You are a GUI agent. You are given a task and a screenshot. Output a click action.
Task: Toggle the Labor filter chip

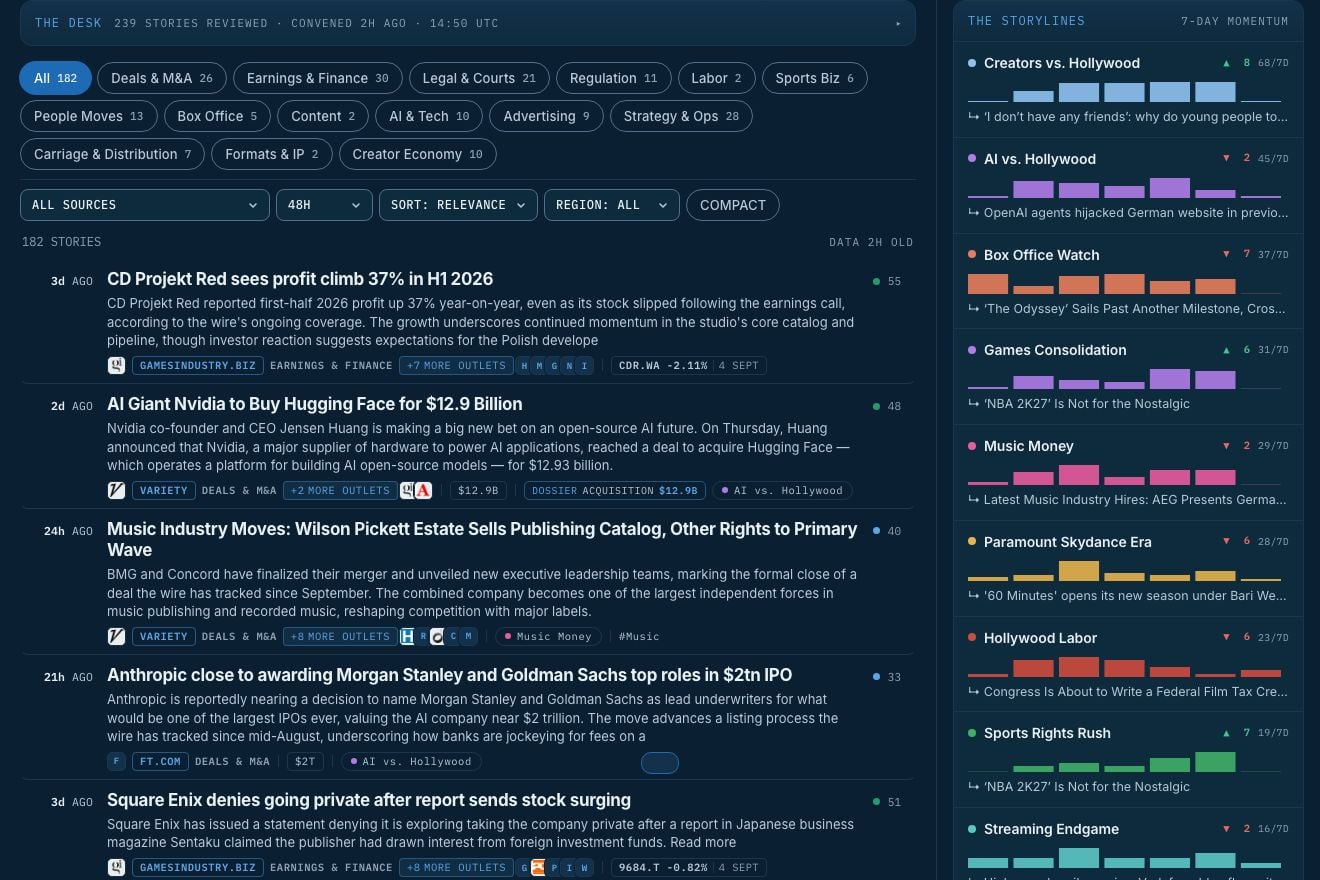[x=717, y=78]
